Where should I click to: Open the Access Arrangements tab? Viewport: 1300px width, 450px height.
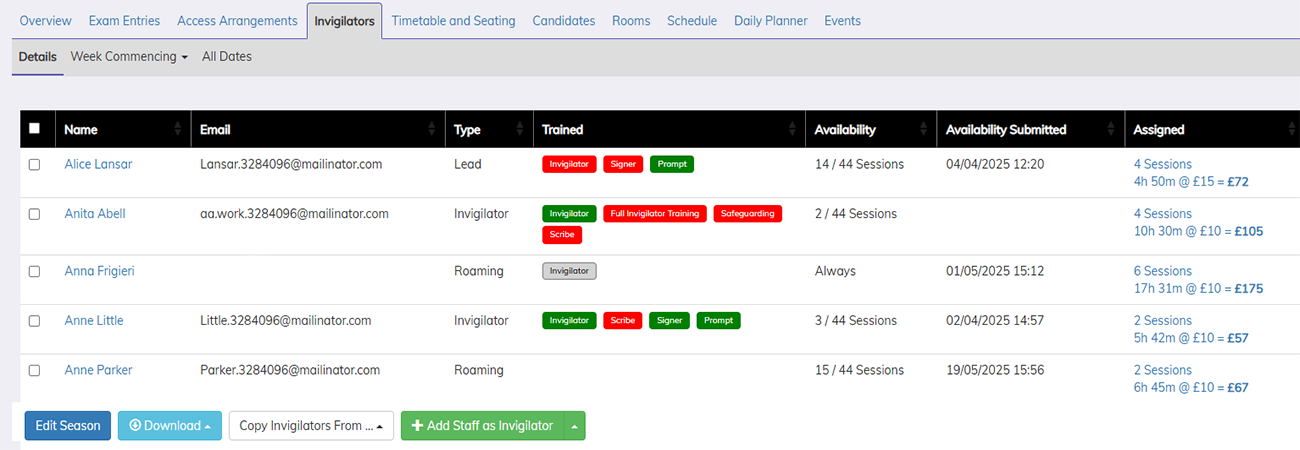tap(237, 21)
